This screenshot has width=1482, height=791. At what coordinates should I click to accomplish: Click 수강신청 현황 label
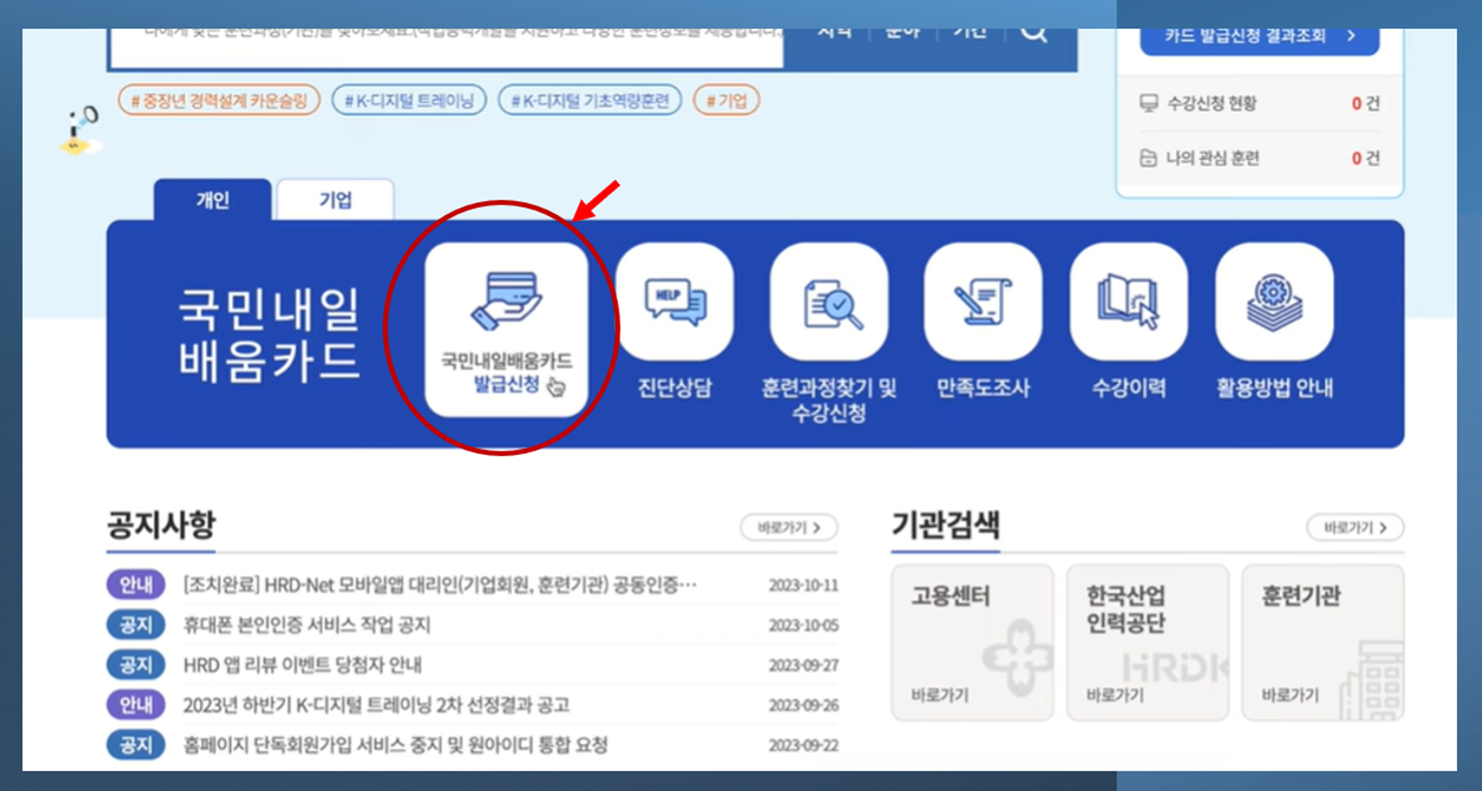click(x=1211, y=104)
